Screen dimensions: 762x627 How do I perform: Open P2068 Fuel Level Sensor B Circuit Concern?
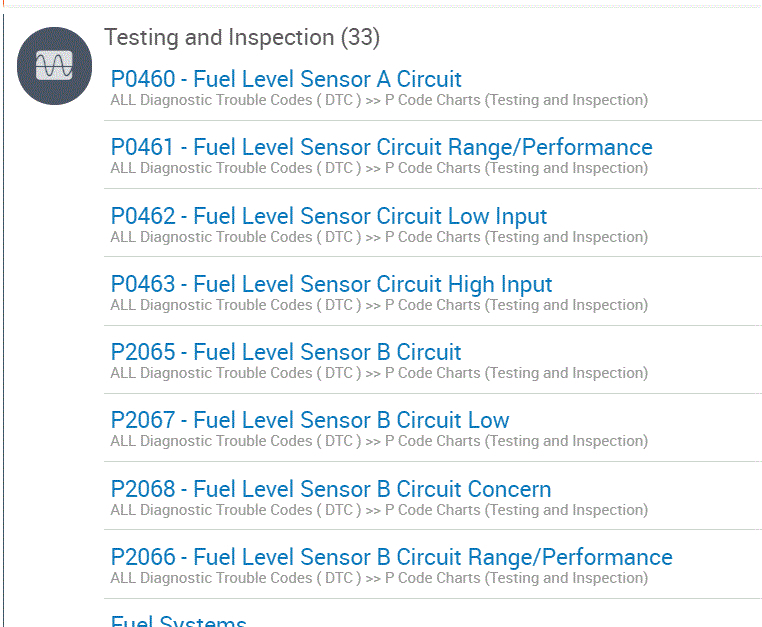331,489
